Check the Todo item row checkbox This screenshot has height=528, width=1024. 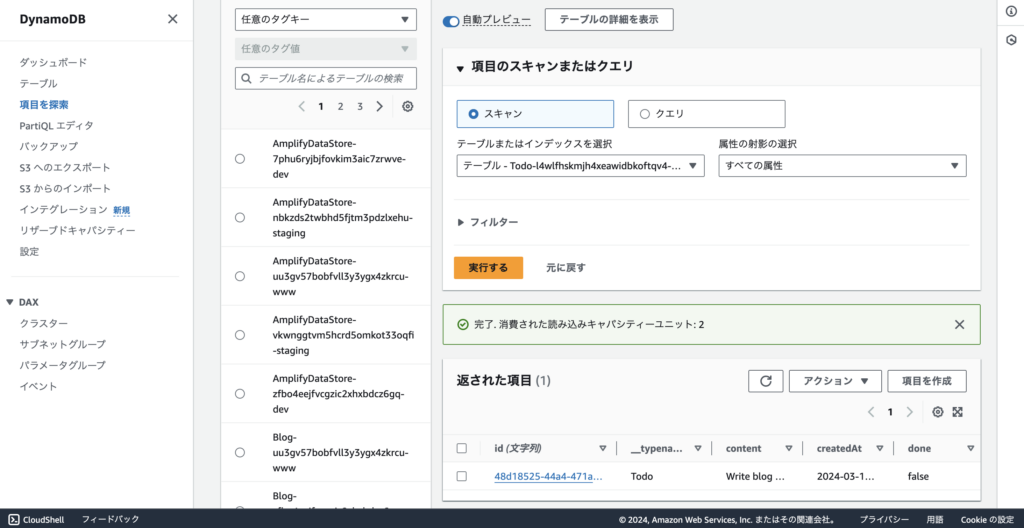coord(462,476)
